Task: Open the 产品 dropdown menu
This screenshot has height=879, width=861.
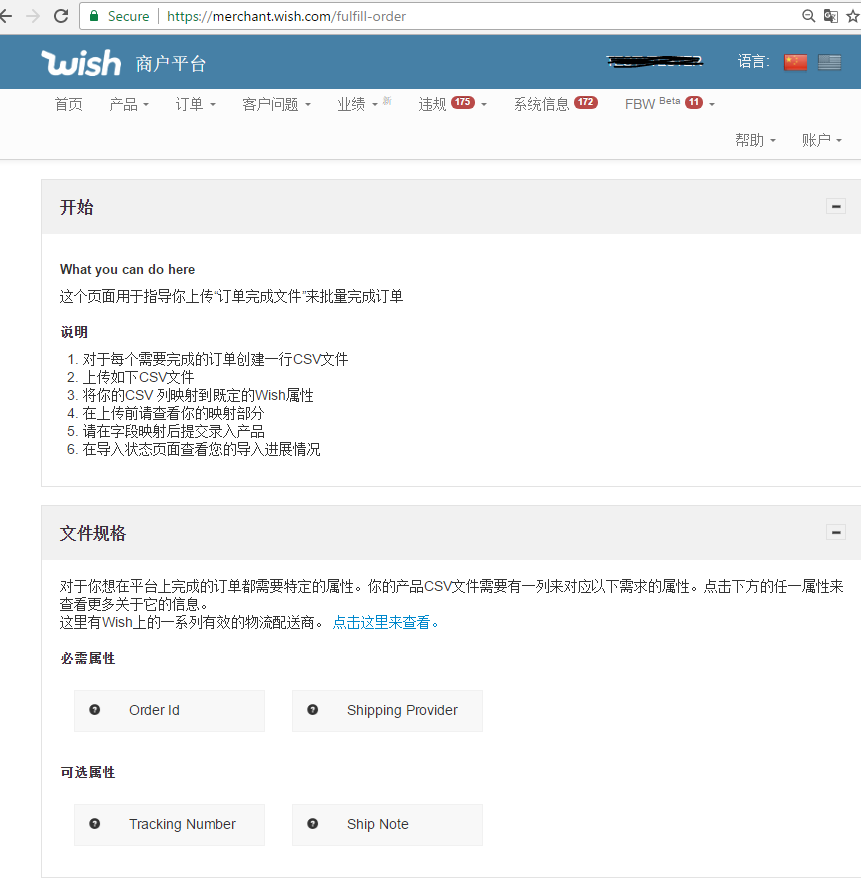Action: [129, 103]
